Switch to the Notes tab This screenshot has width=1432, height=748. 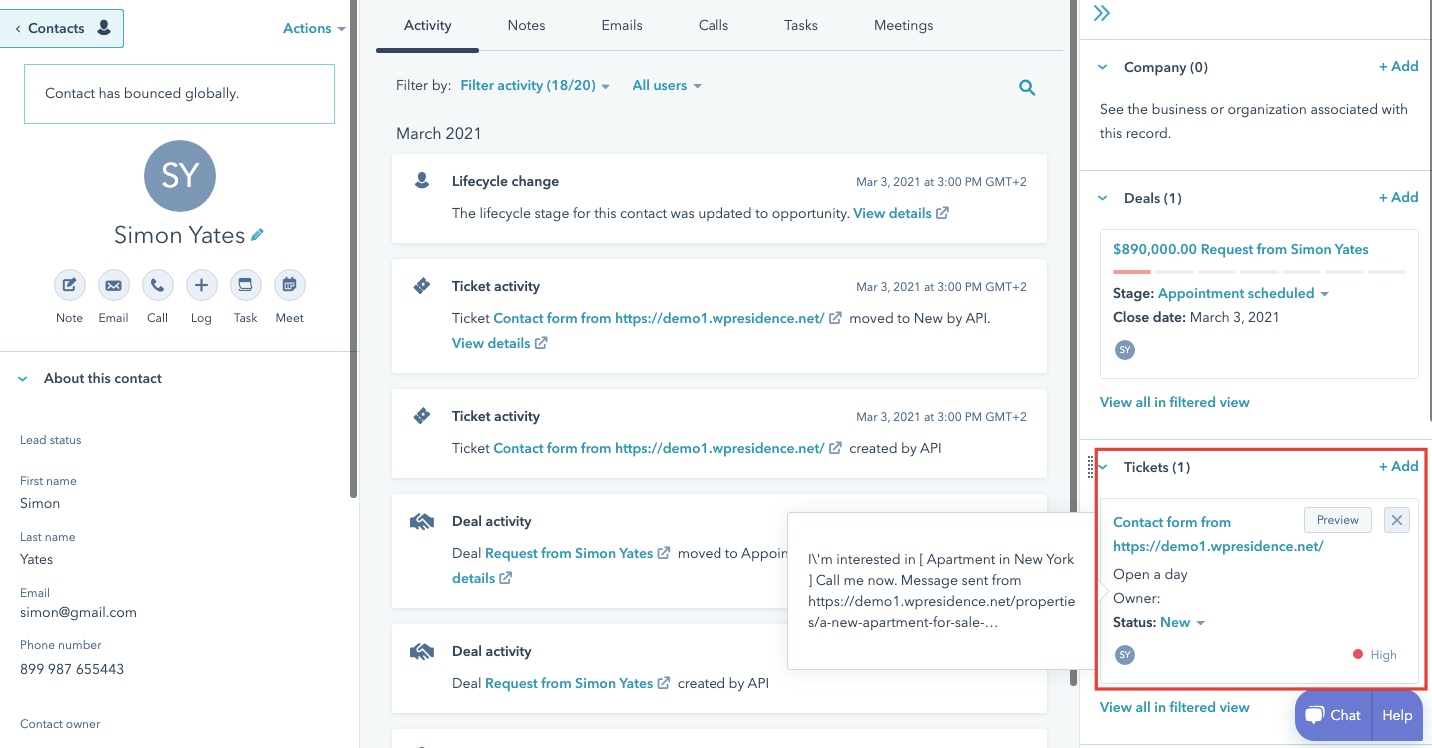point(526,25)
